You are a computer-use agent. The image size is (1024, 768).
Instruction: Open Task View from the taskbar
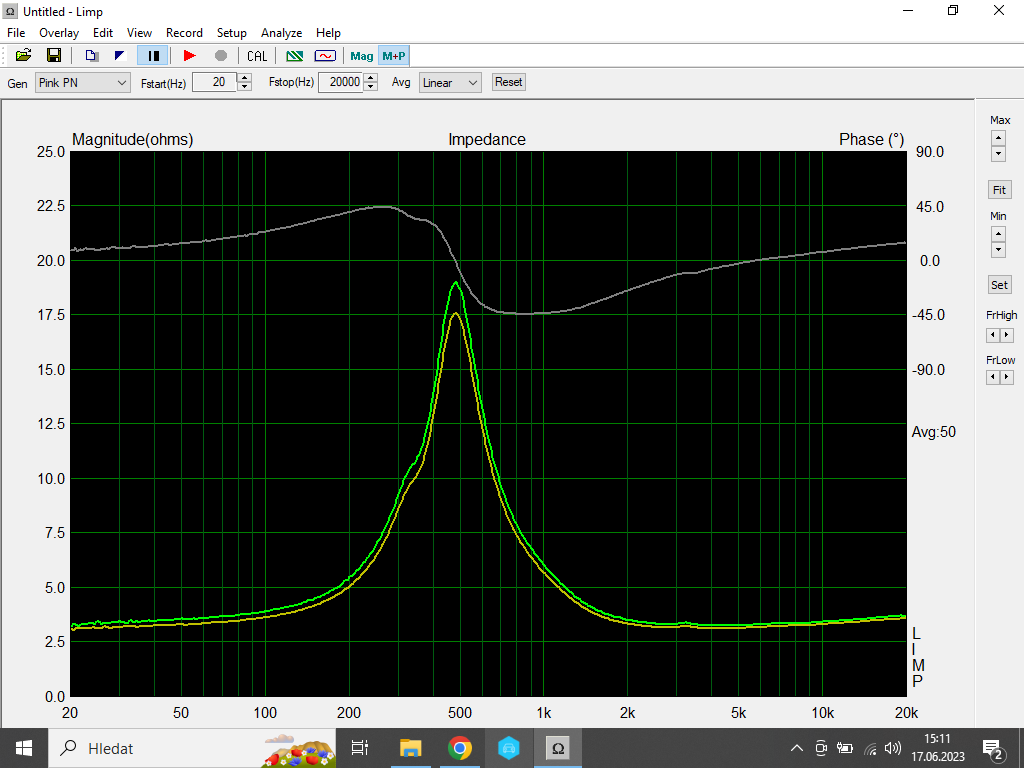(360, 748)
